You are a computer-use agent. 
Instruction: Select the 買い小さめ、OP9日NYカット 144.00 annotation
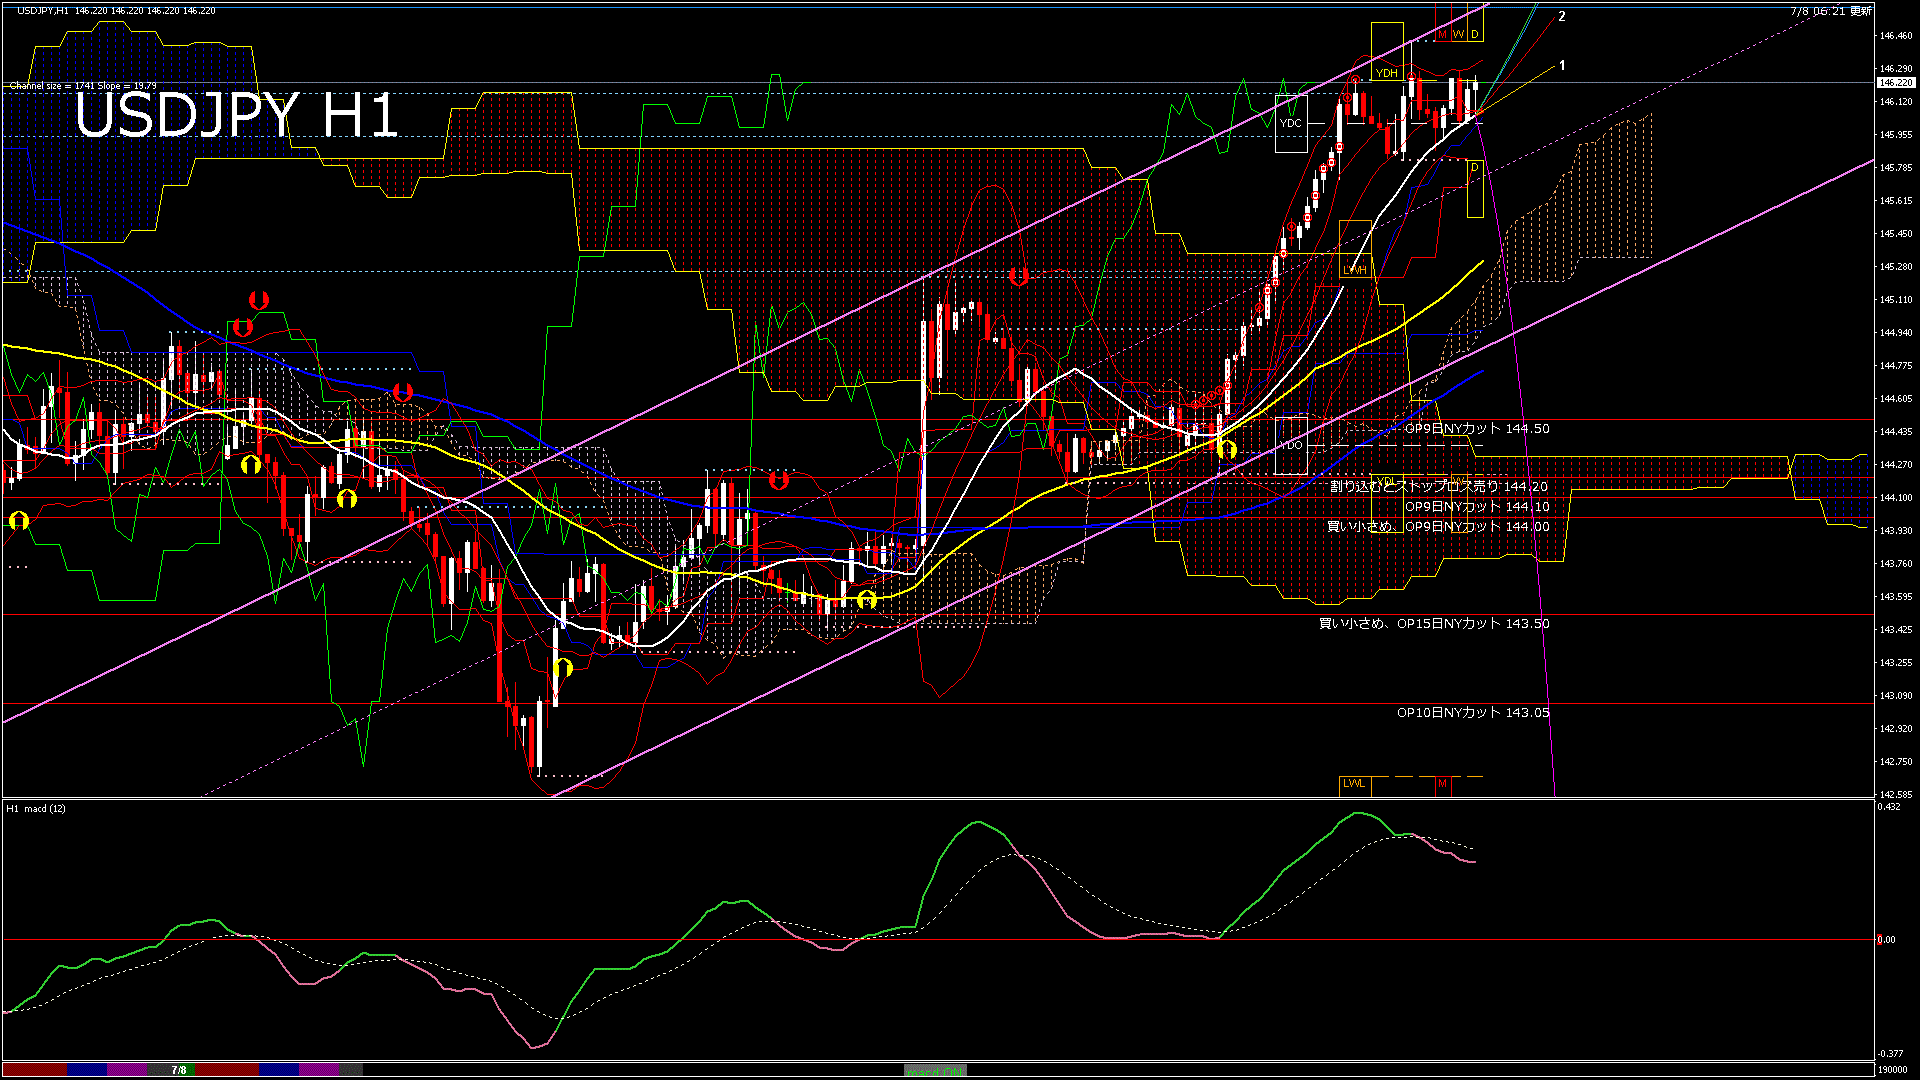(x=1438, y=527)
